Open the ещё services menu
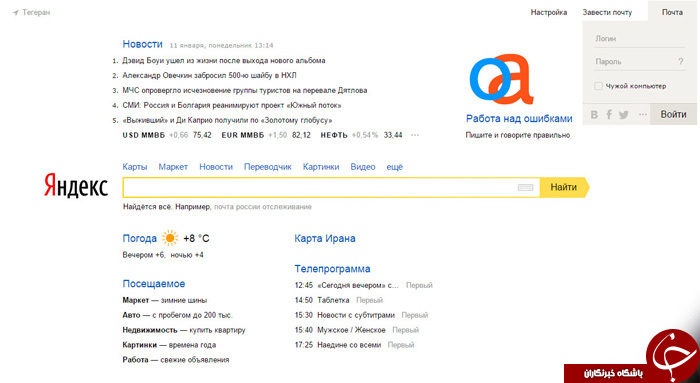This screenshot has width=700, height=383. (395, 167)
